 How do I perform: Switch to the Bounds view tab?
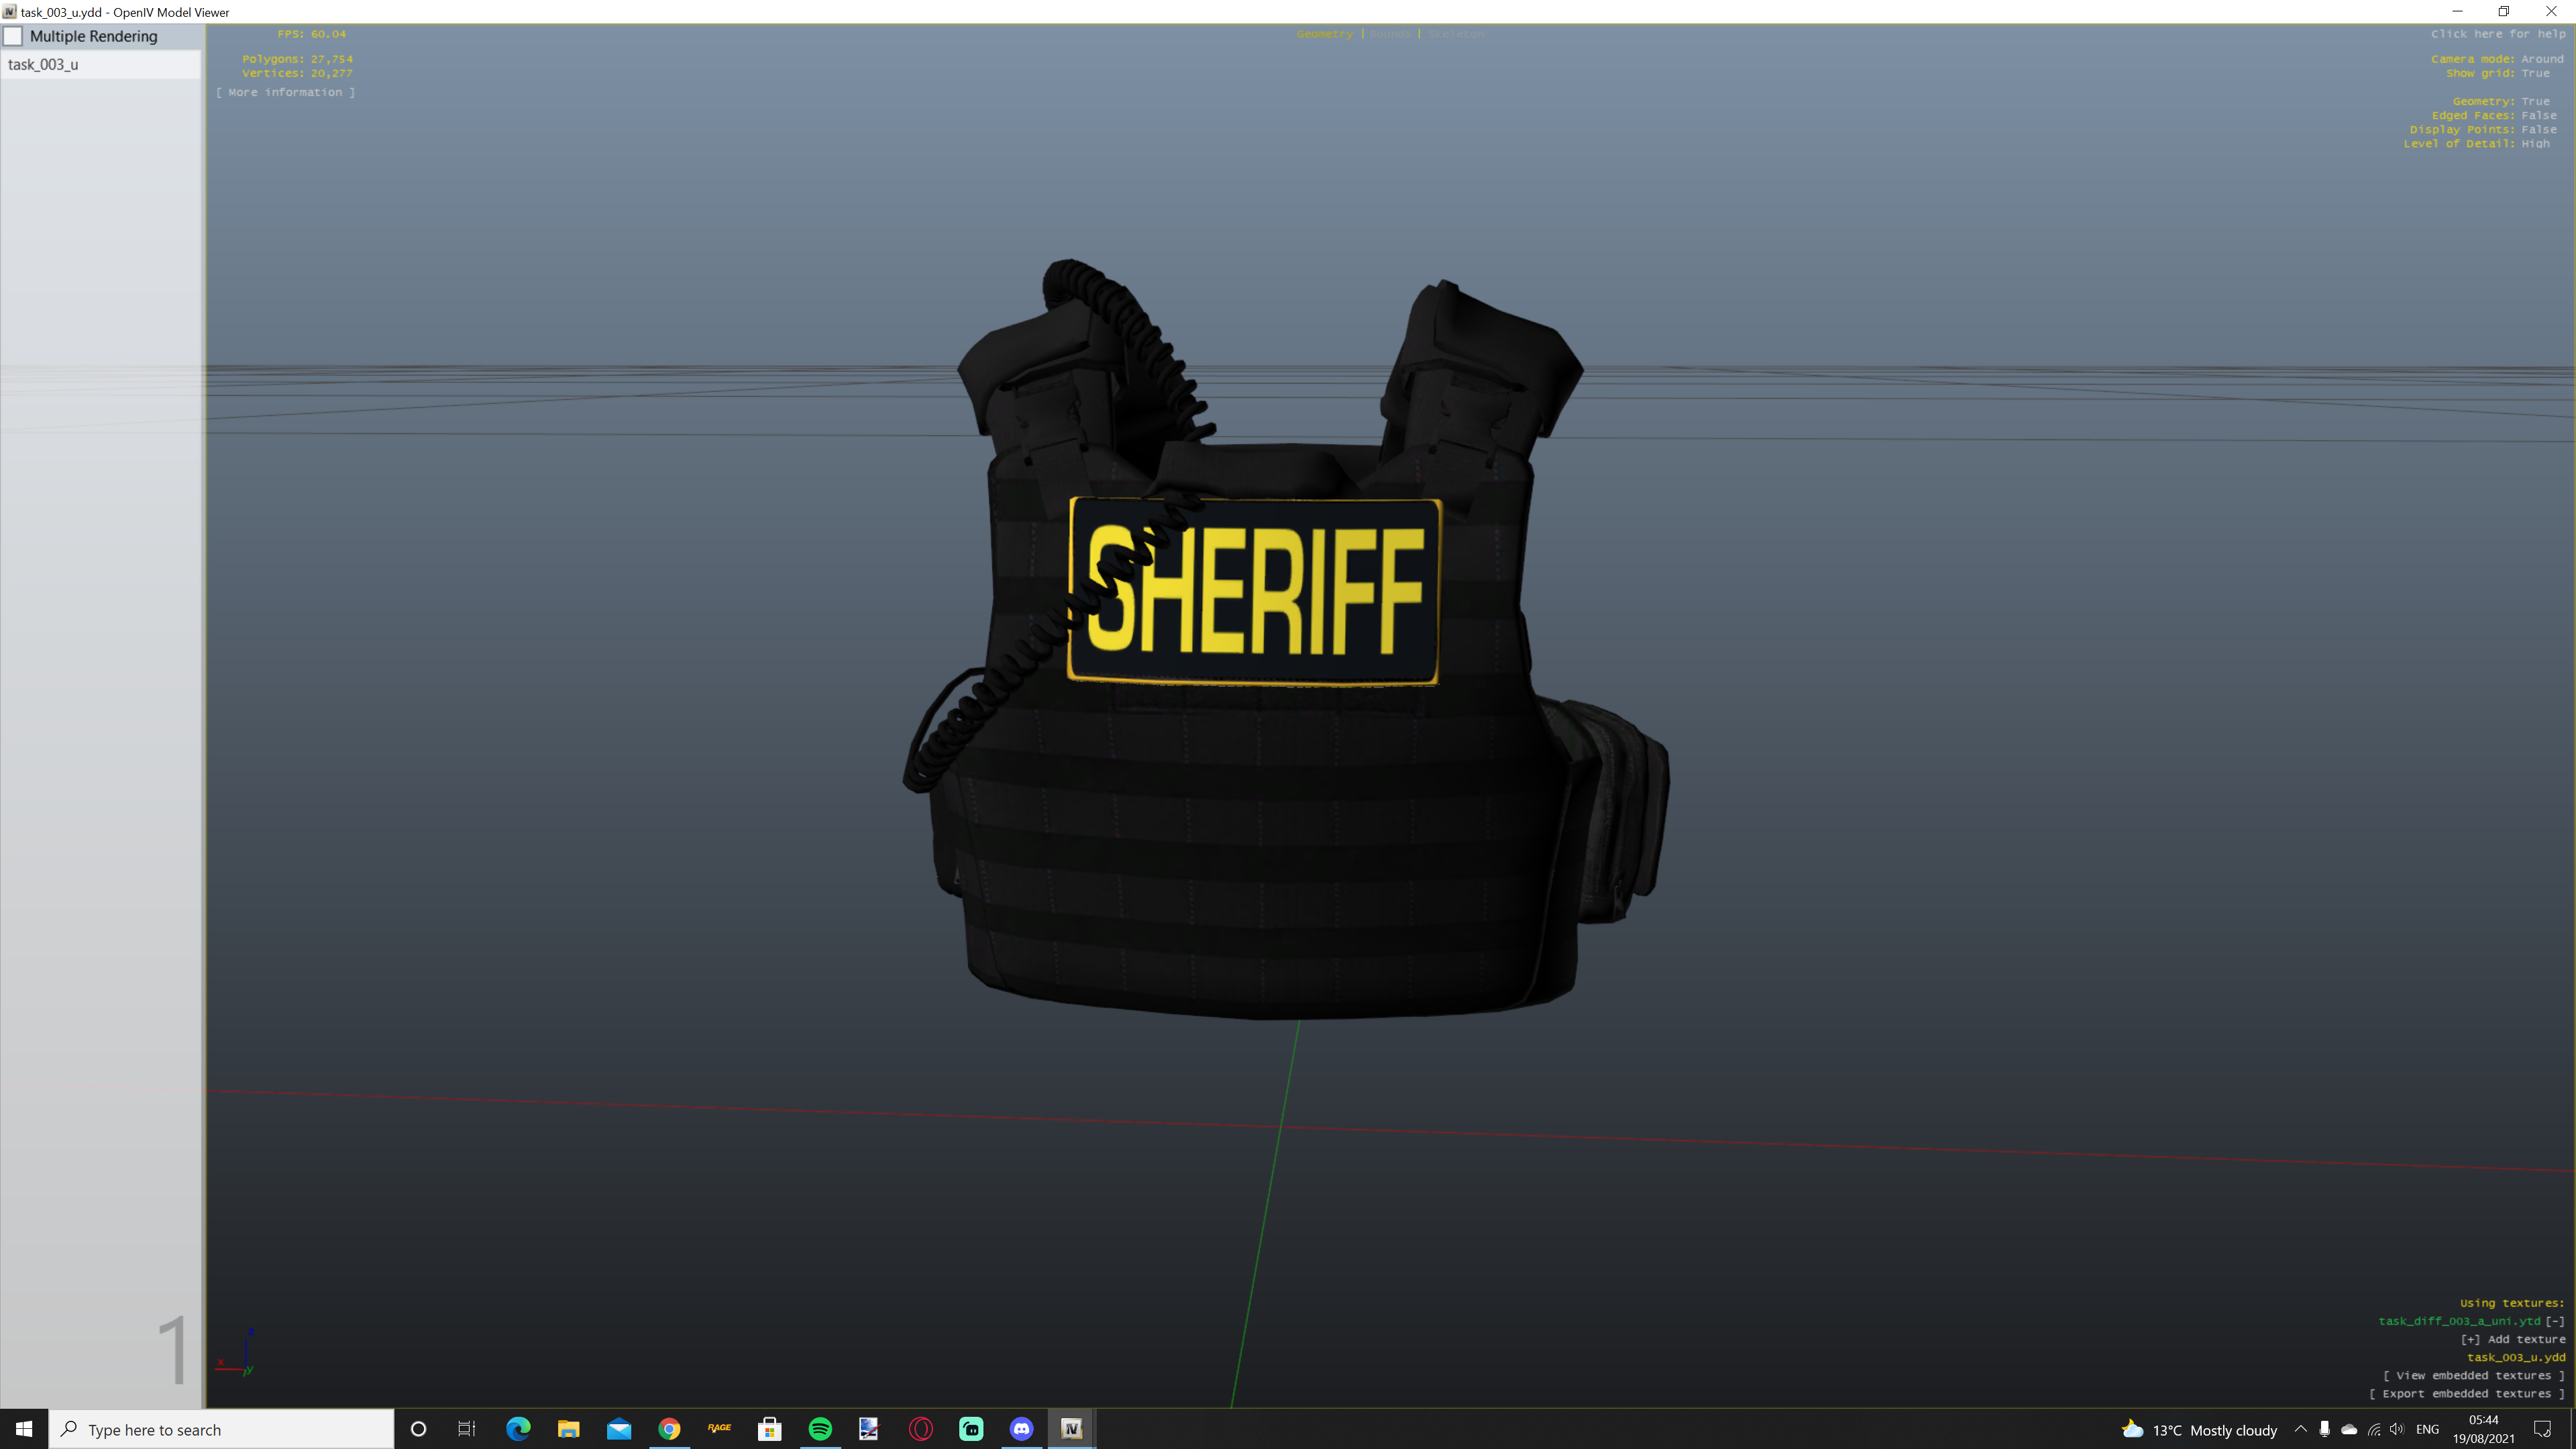tap(1389, 34)
